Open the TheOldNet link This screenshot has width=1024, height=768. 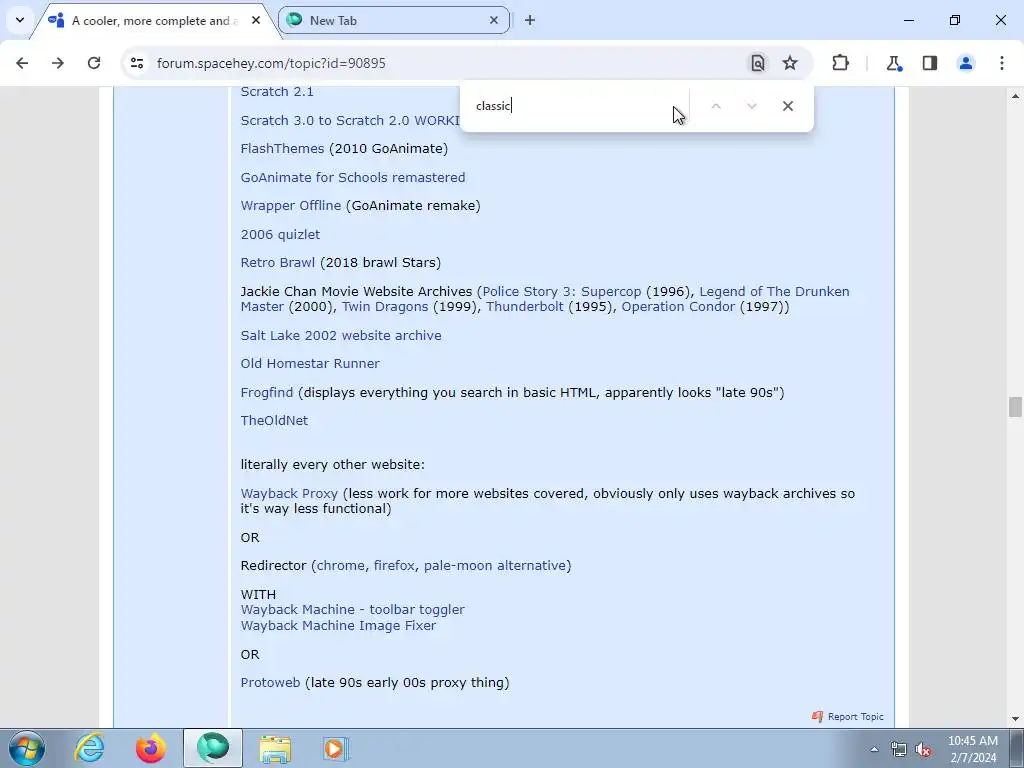(274, 421)
